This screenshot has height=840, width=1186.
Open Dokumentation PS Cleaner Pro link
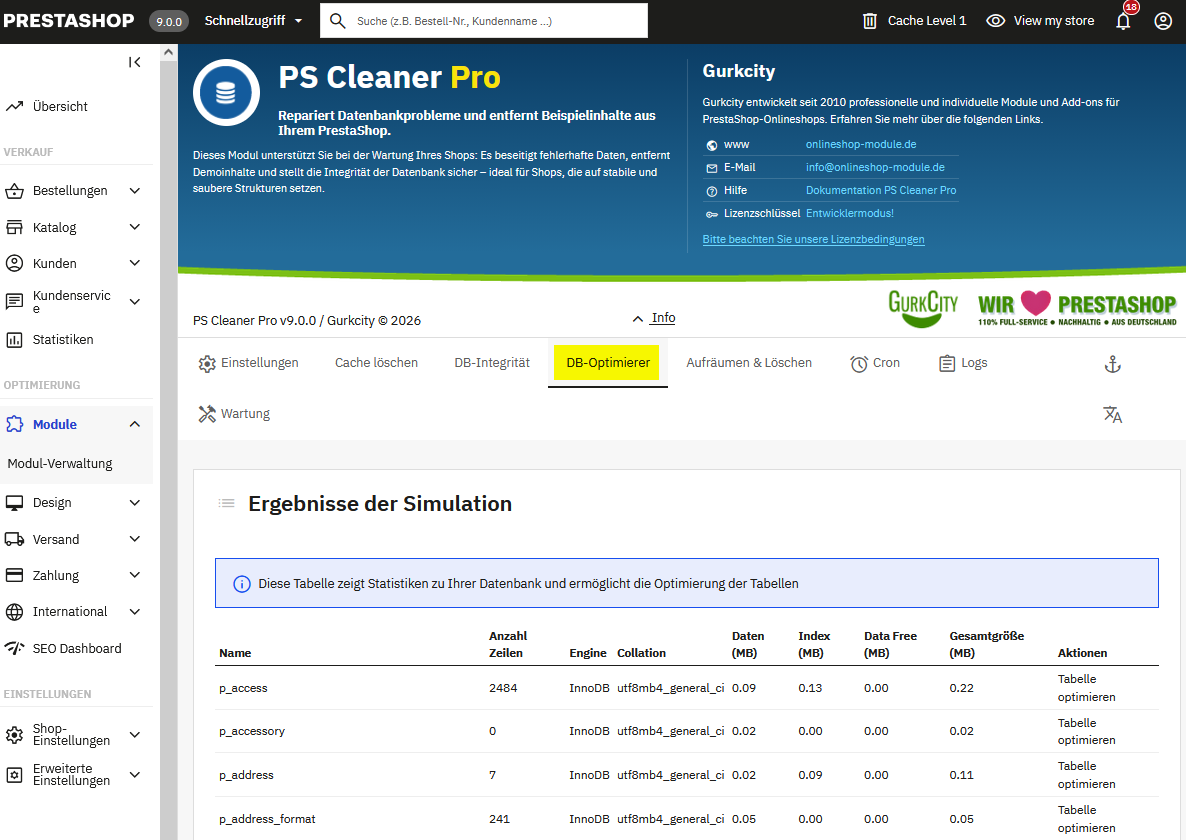[x=880, y=191]
